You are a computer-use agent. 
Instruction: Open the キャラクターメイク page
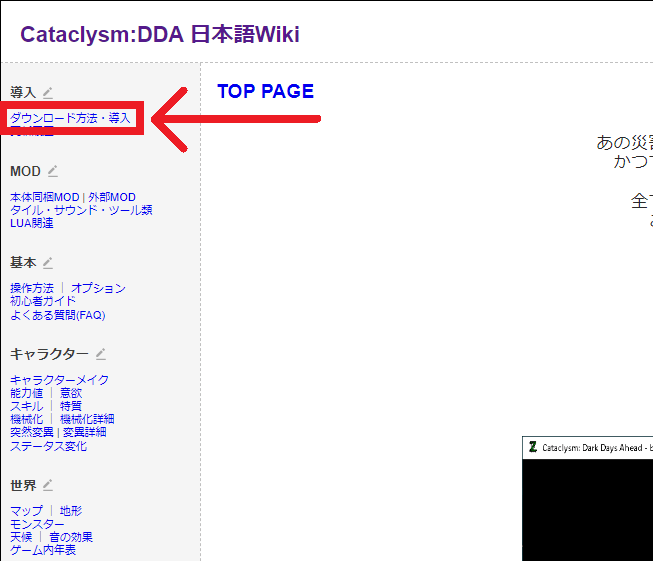pyautogui.click(x=60, y=380)
